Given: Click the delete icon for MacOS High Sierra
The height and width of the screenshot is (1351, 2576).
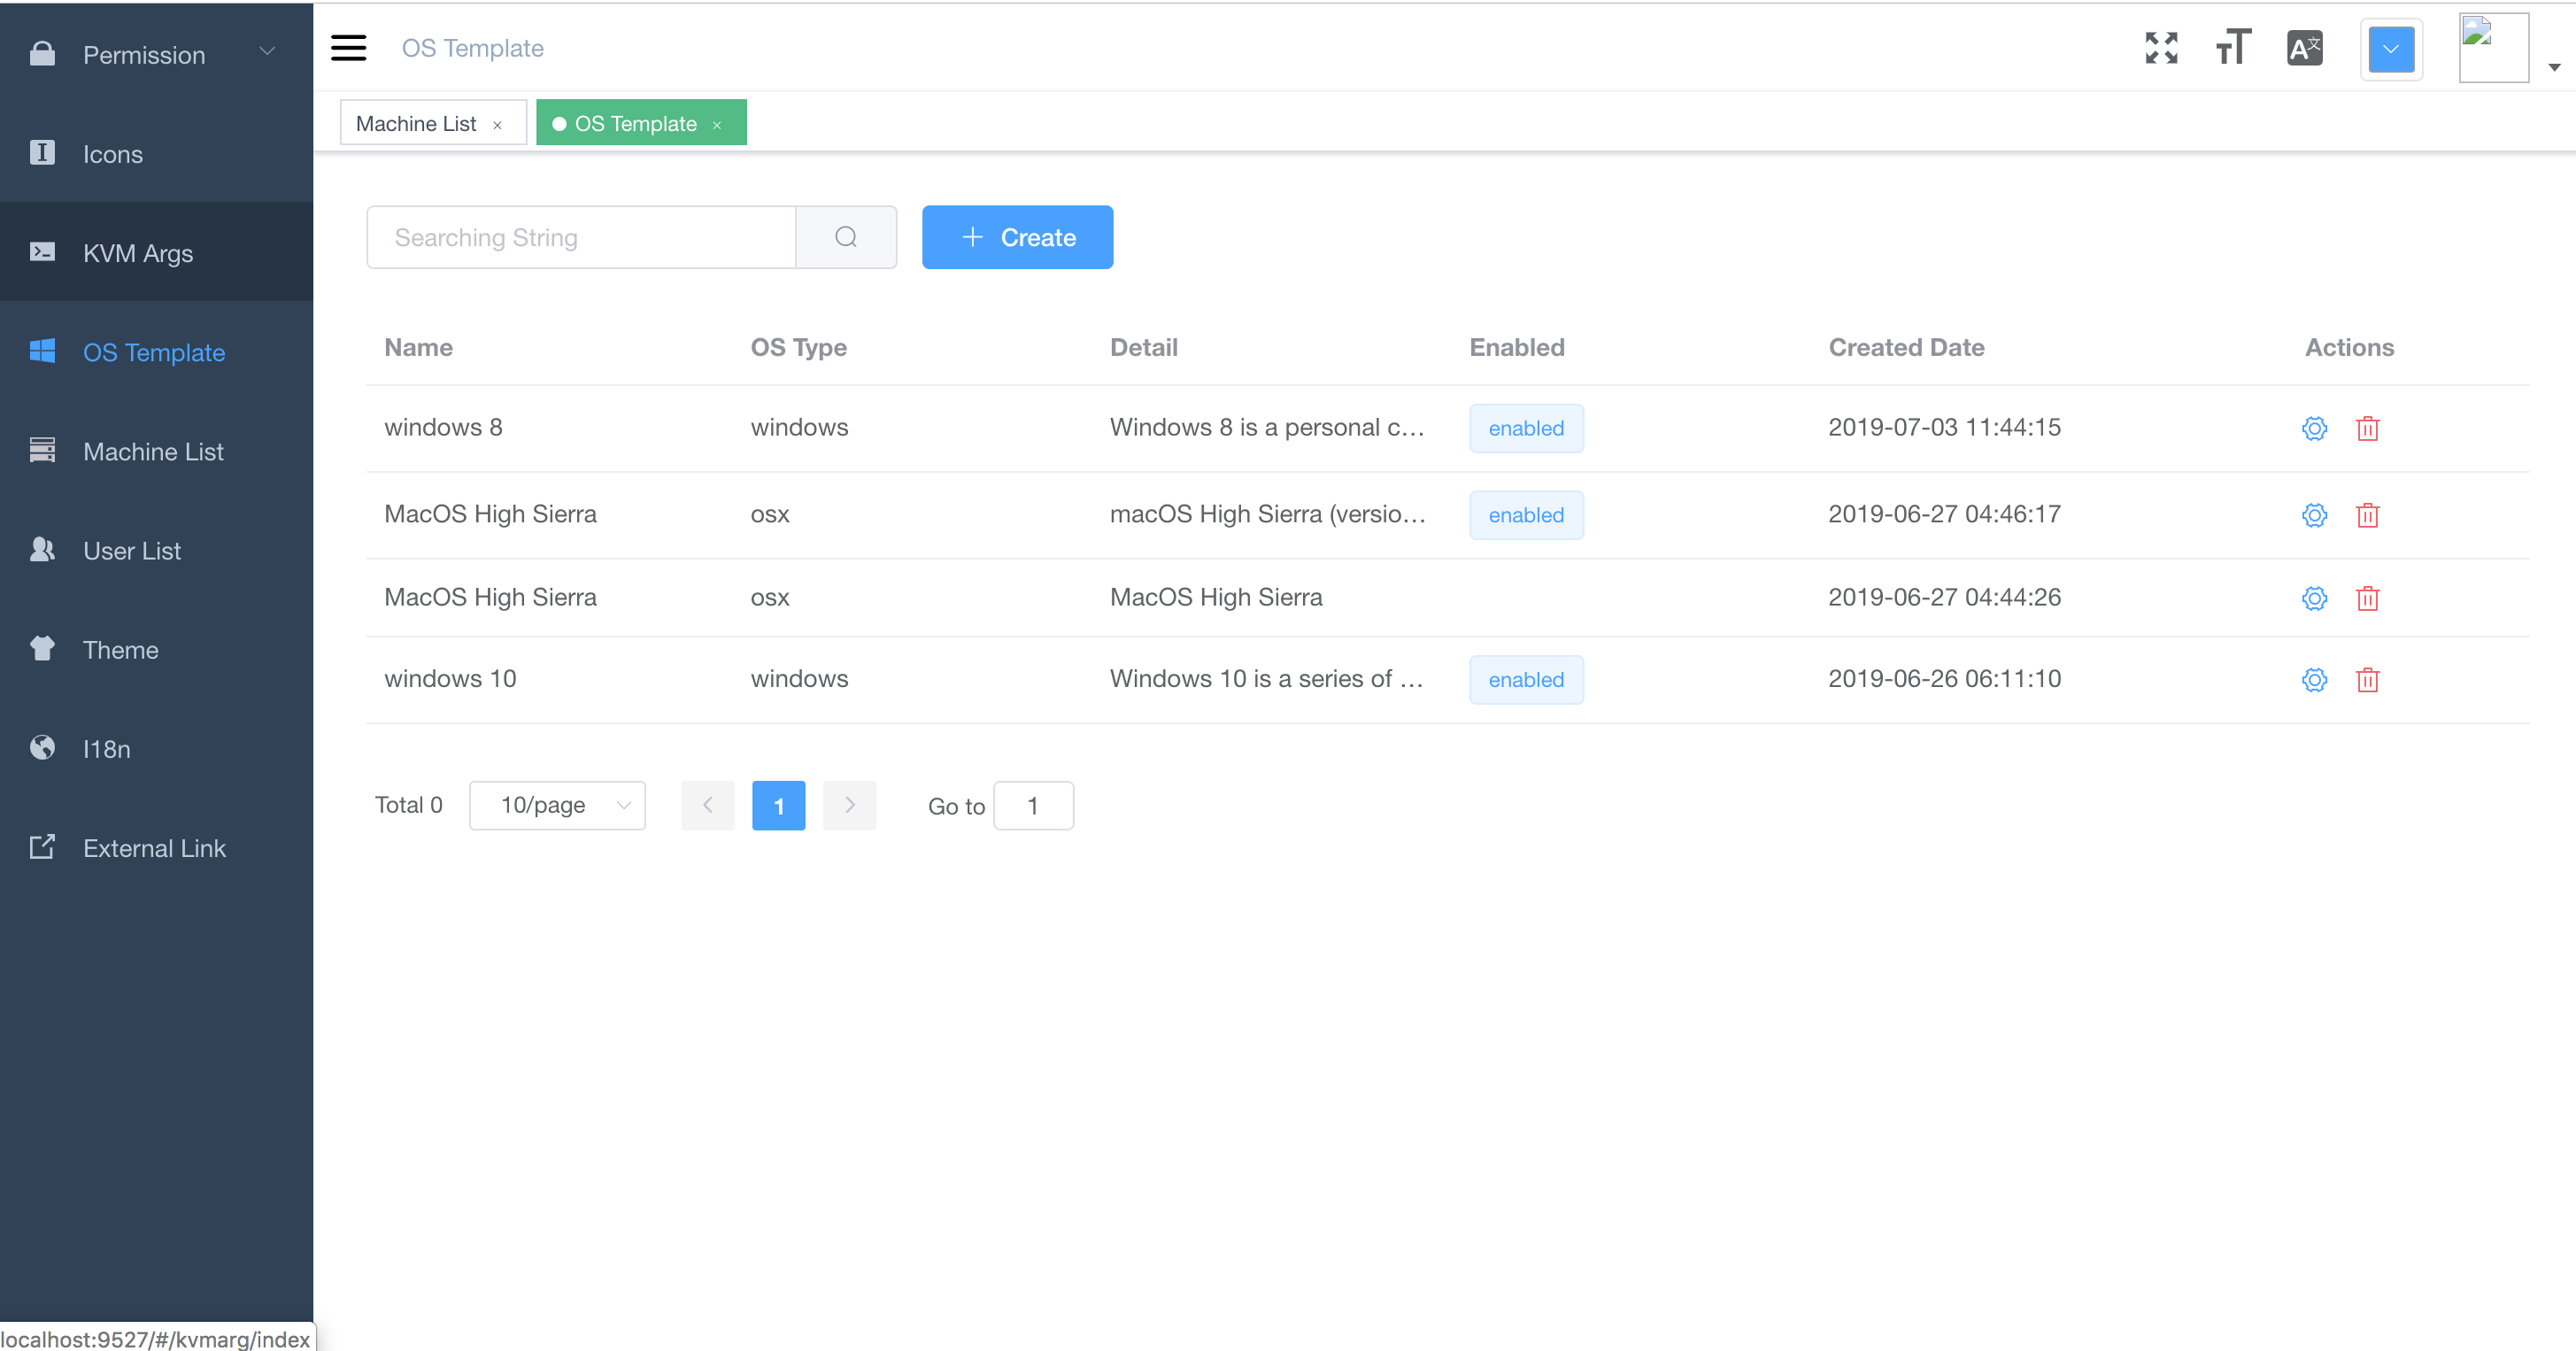Looking at the screenshot, I should [x=2368, y=514].
